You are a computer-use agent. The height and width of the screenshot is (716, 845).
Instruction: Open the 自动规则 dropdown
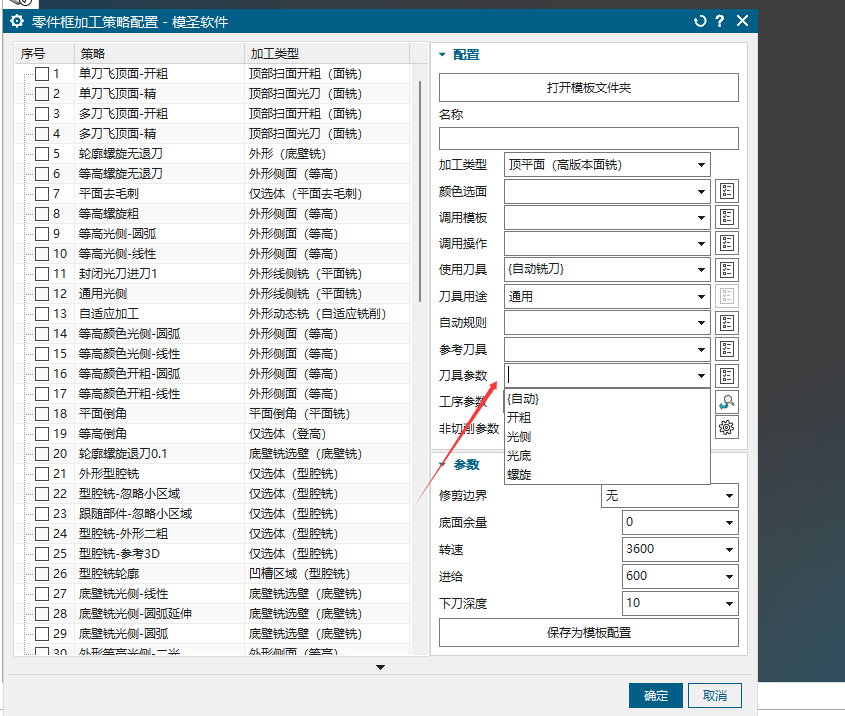(607, 323)
